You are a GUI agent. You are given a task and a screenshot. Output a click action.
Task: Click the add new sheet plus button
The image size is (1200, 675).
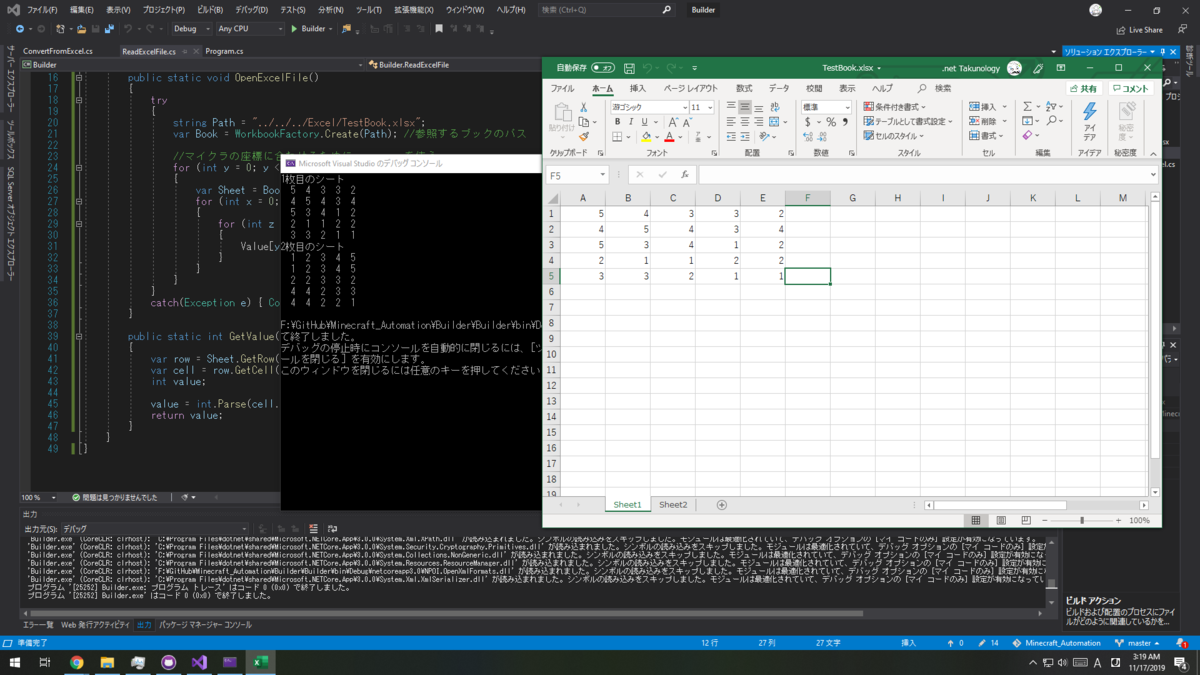point(722,505)
